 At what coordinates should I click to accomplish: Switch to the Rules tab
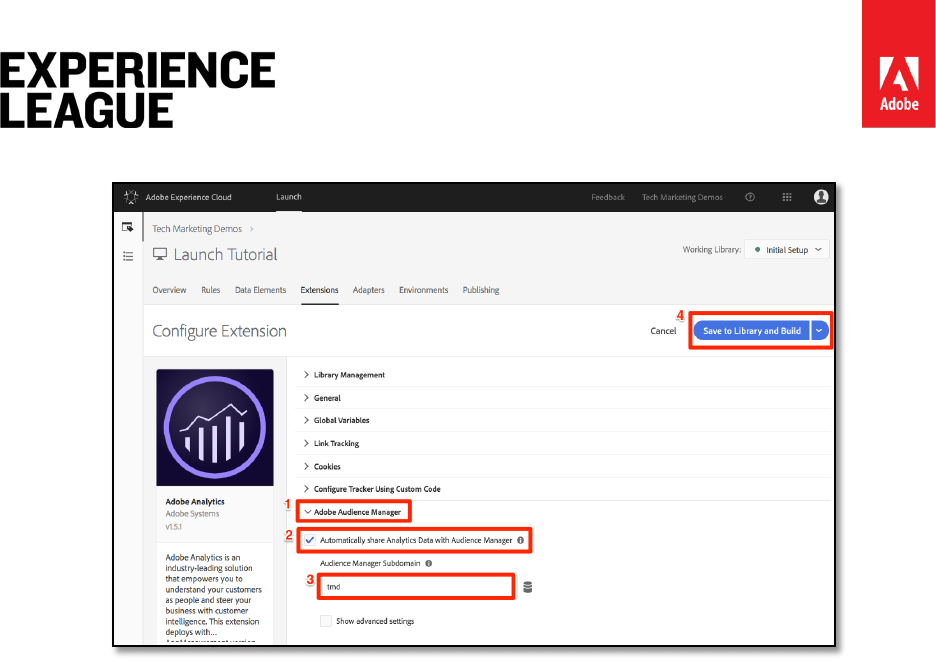tap(211, 290)
